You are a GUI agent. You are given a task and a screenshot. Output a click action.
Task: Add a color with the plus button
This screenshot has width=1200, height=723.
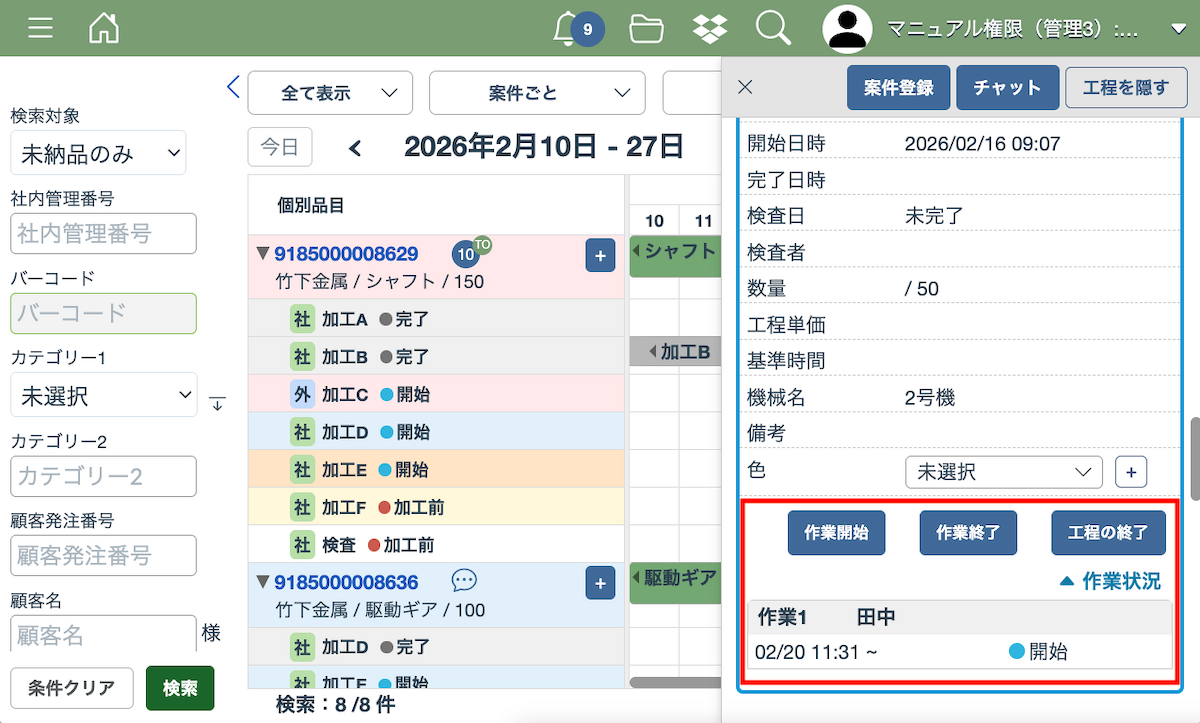pyautogui.click(x=1131, y=472)
